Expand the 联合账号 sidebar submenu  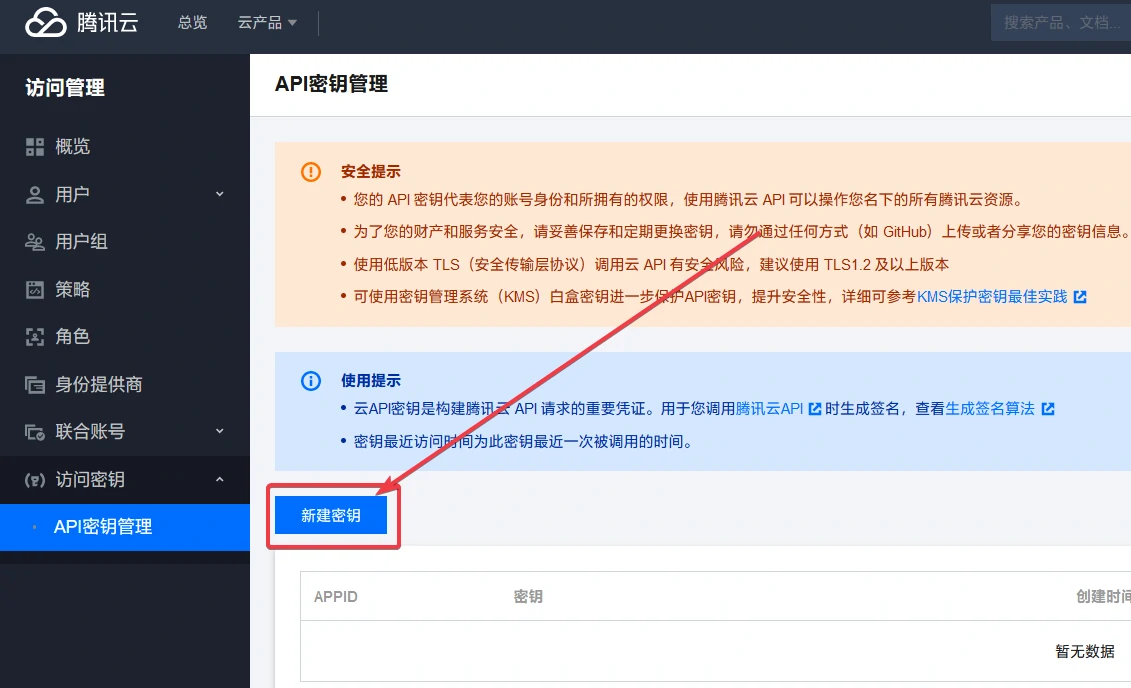(x=220, y=432)
